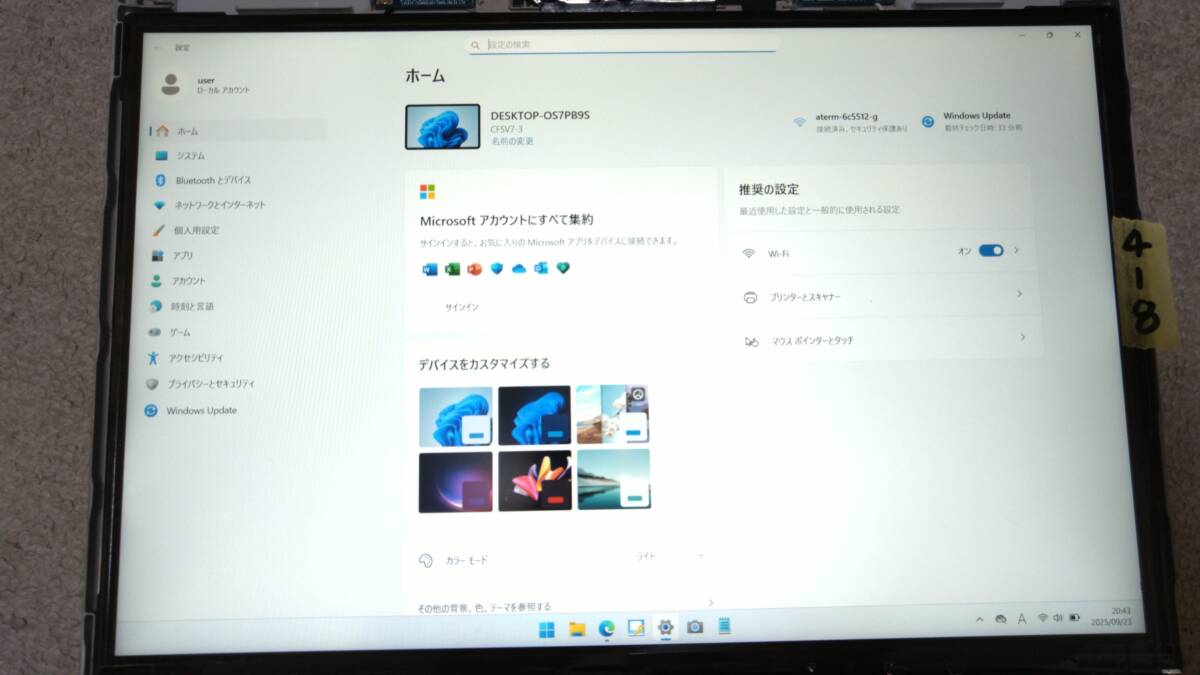The height and width of the screenshot is (675, 1200).
Task: Open the ホーム page in sidebar
Action: [x=238, y=131]
